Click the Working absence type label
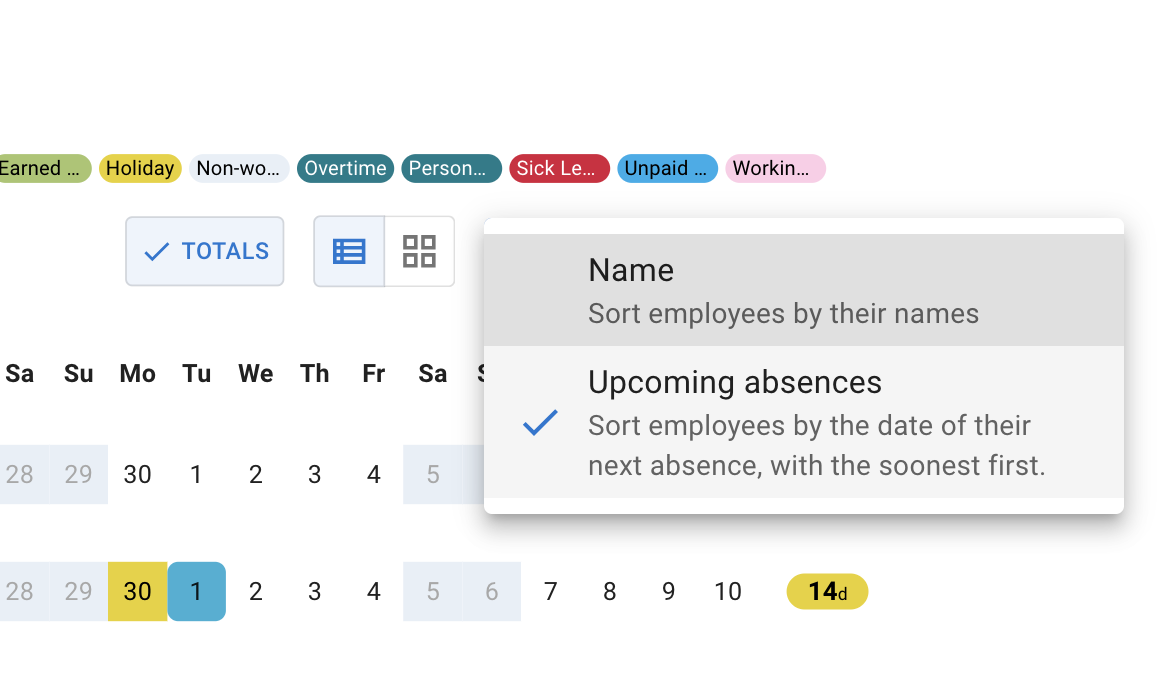This screenshot has width=1162, height=676. pyautogui.click(x=775, y=168)
